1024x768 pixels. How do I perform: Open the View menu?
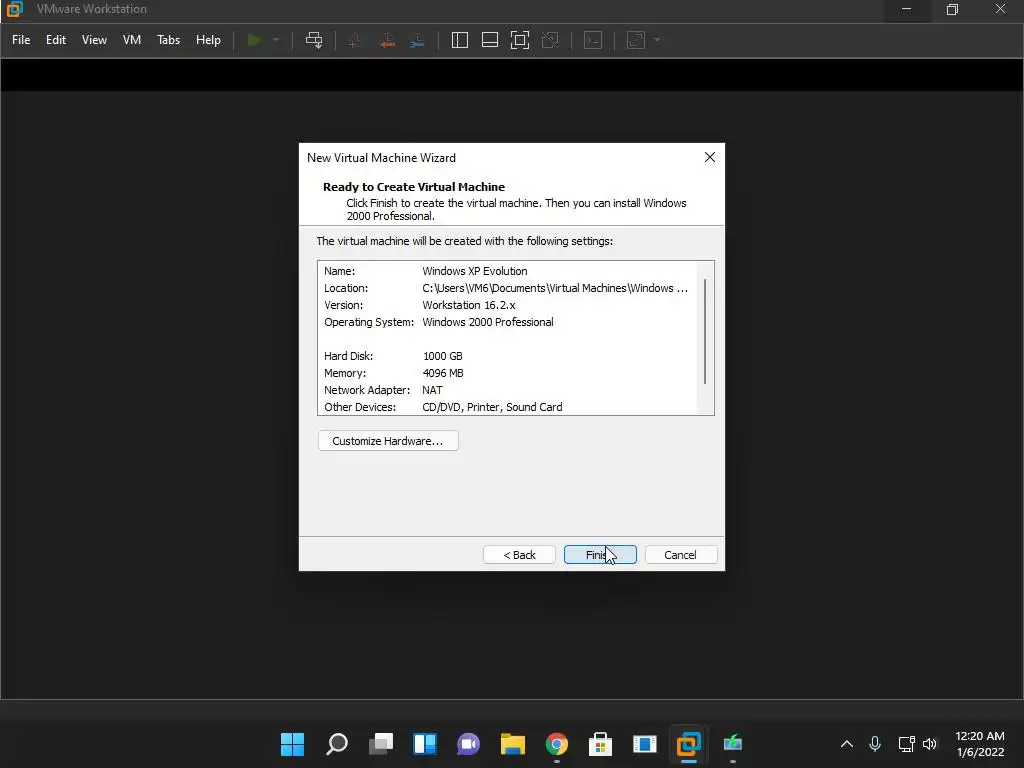[x=94, y=40]
